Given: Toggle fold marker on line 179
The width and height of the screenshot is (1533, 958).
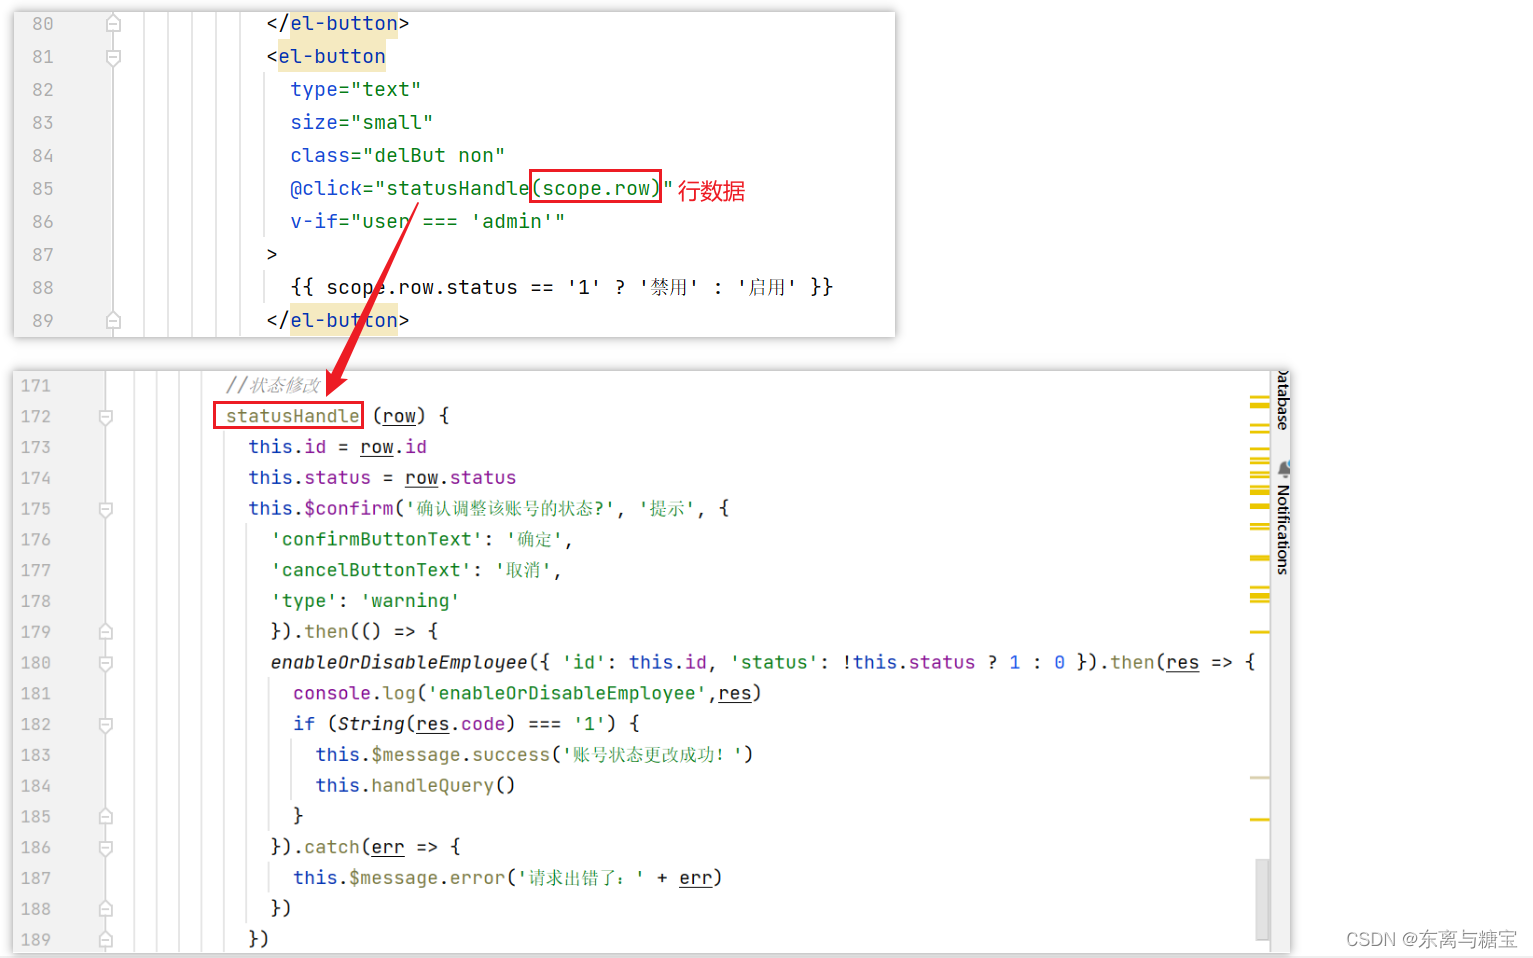Looking at the screenshot, I should tap(106, 632).
